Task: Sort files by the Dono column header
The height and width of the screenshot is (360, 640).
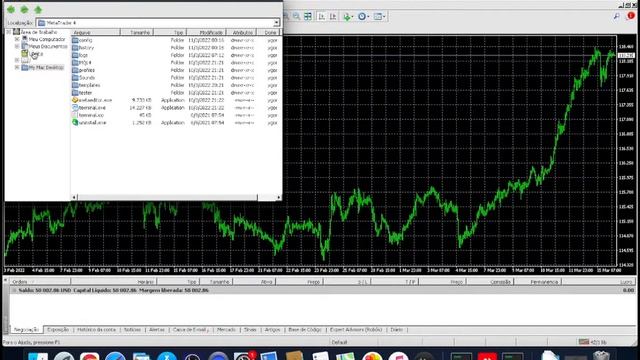Action: tap(269, 32)
